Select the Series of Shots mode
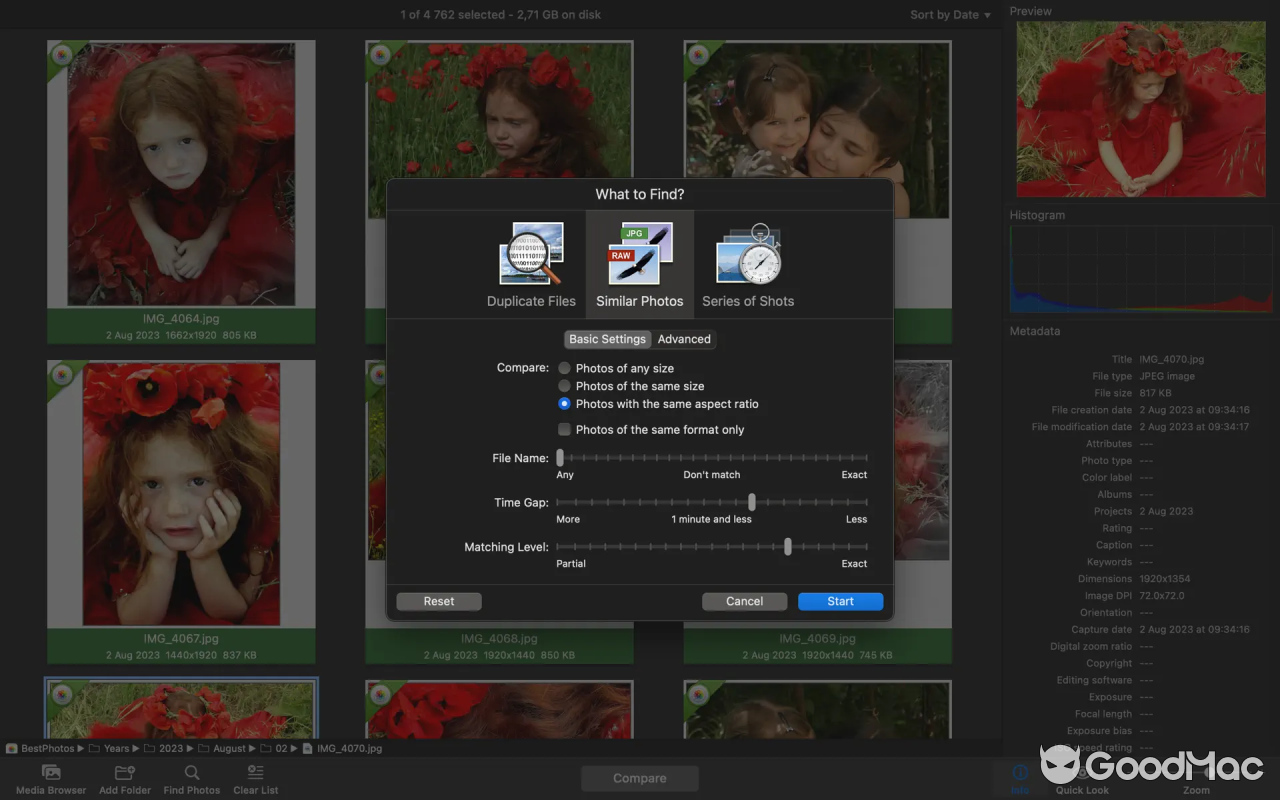1280x800 pixels. click(748, 262)
